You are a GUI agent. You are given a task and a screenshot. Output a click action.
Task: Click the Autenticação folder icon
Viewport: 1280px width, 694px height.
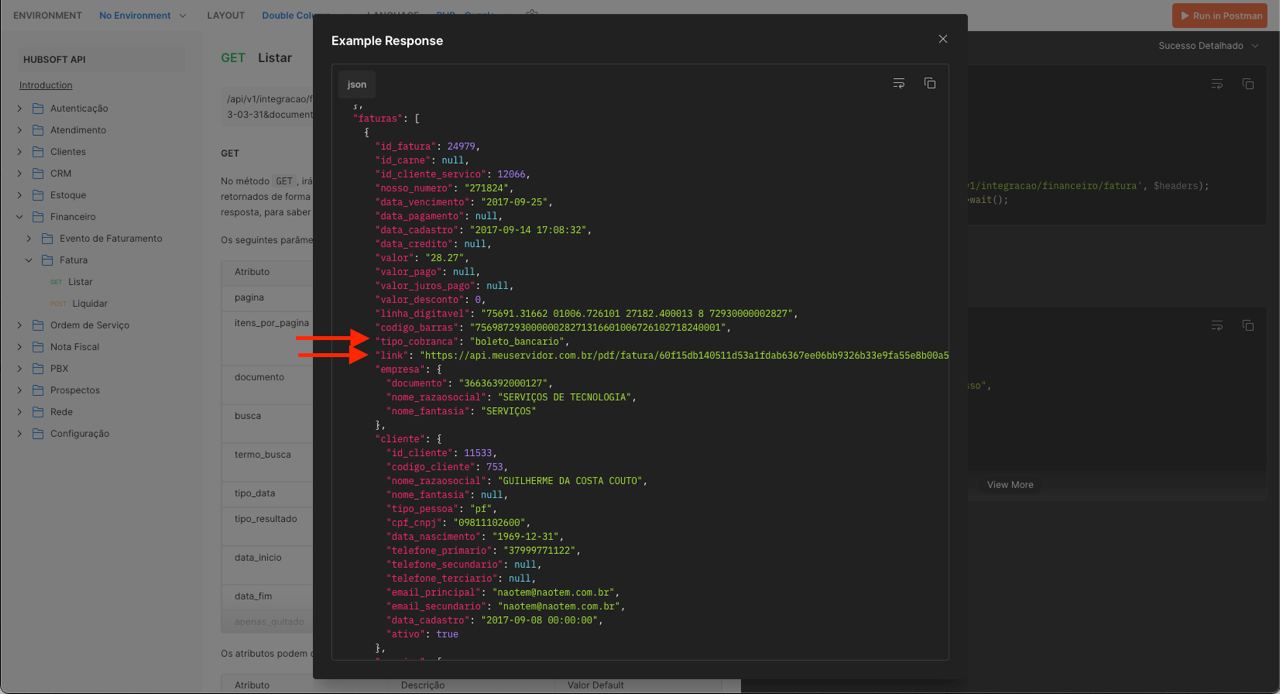tap(38, 108)
